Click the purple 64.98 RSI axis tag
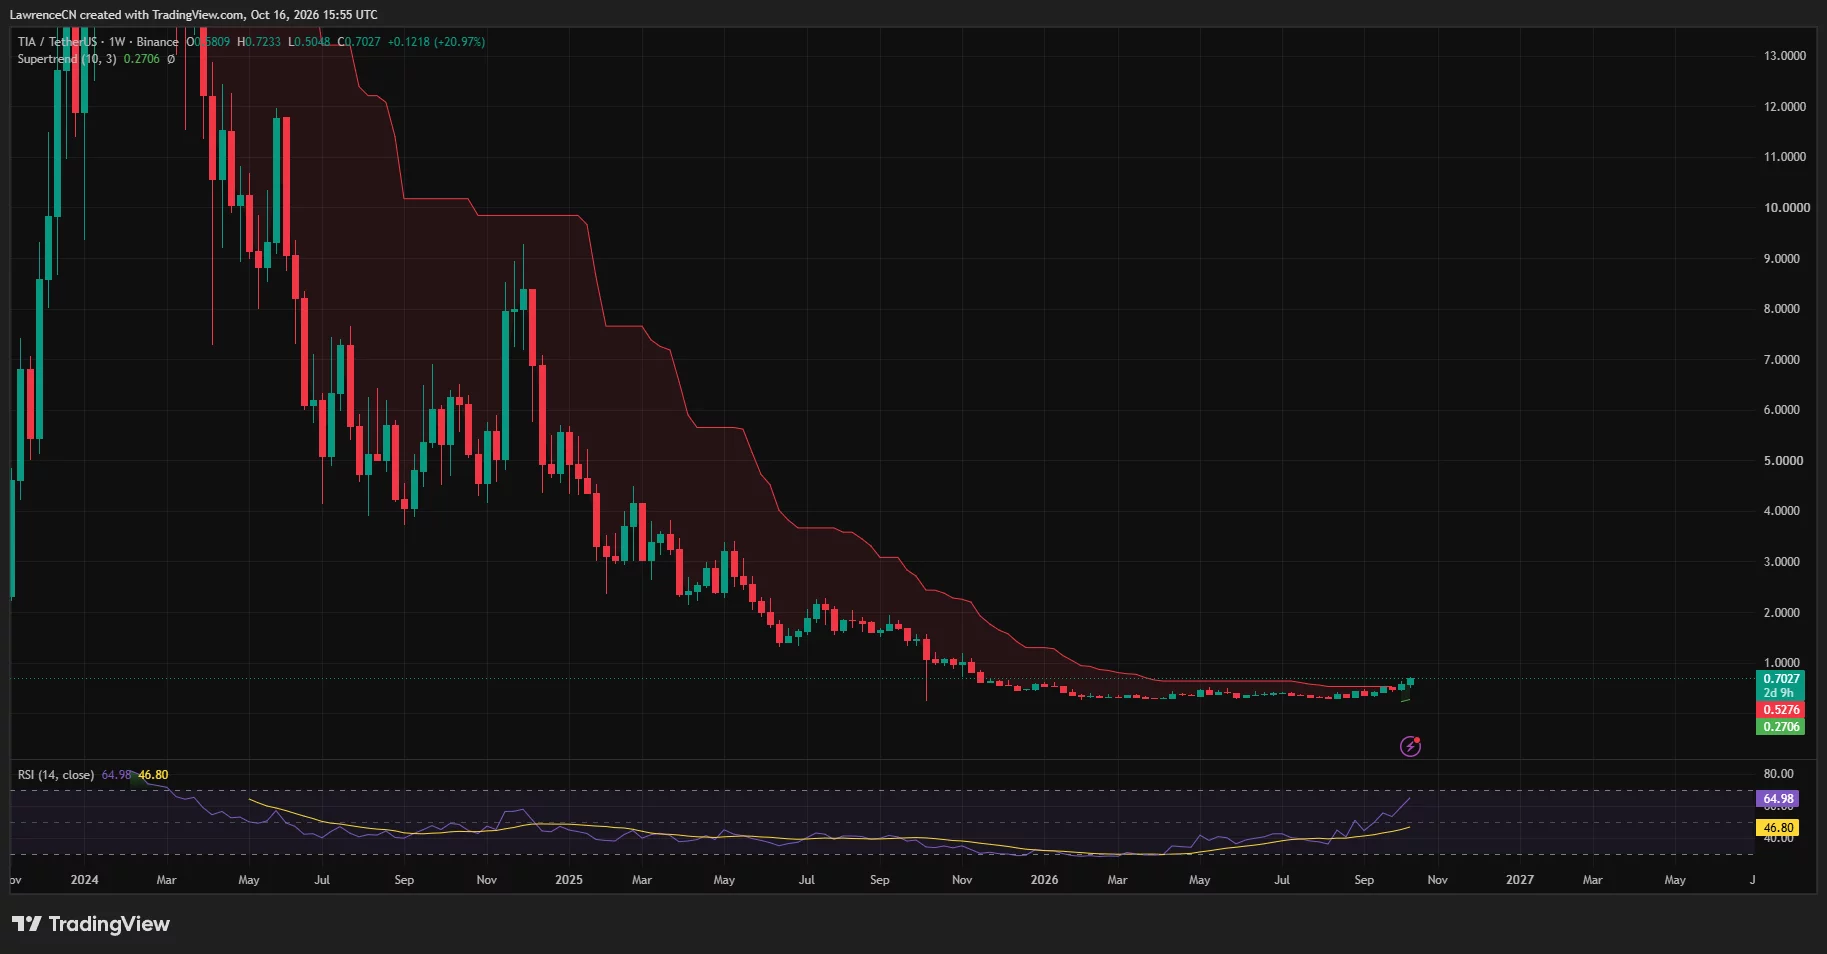This screenshot has height=954, width=1827. coord(1778,799)
